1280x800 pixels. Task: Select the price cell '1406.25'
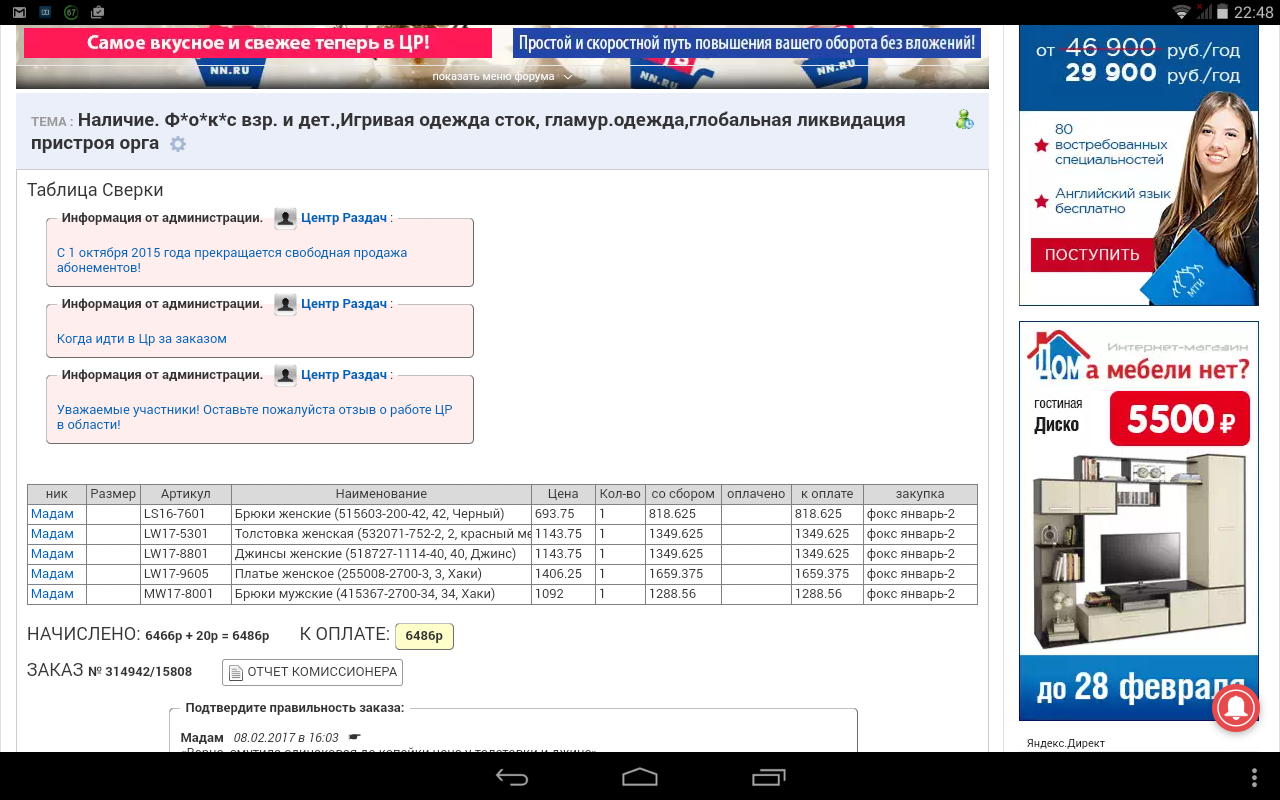point(563,574)
